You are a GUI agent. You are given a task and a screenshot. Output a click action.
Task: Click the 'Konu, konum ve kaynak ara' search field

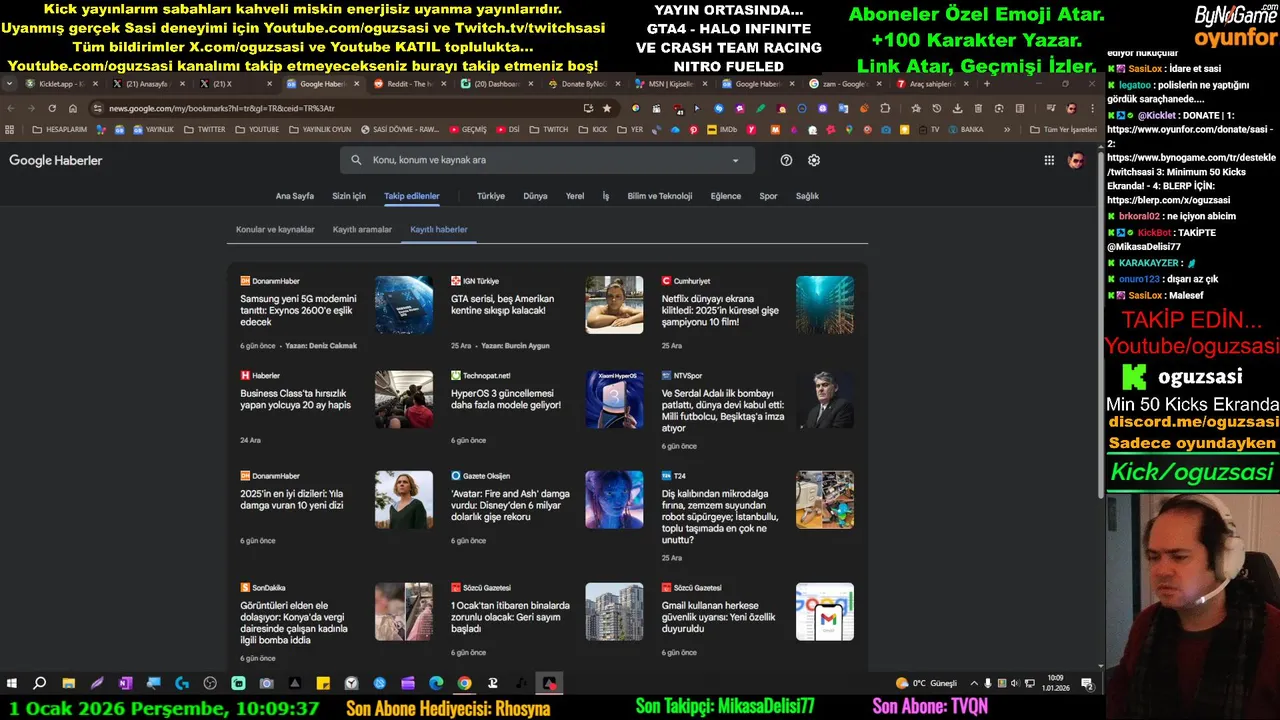547,160
